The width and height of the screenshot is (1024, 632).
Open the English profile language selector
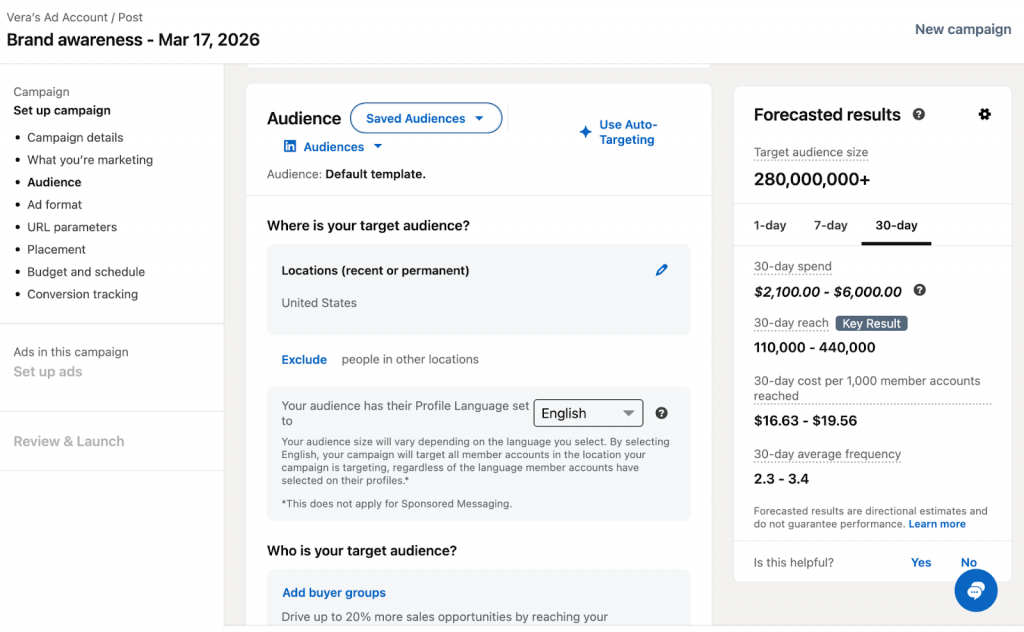[588, 413]
